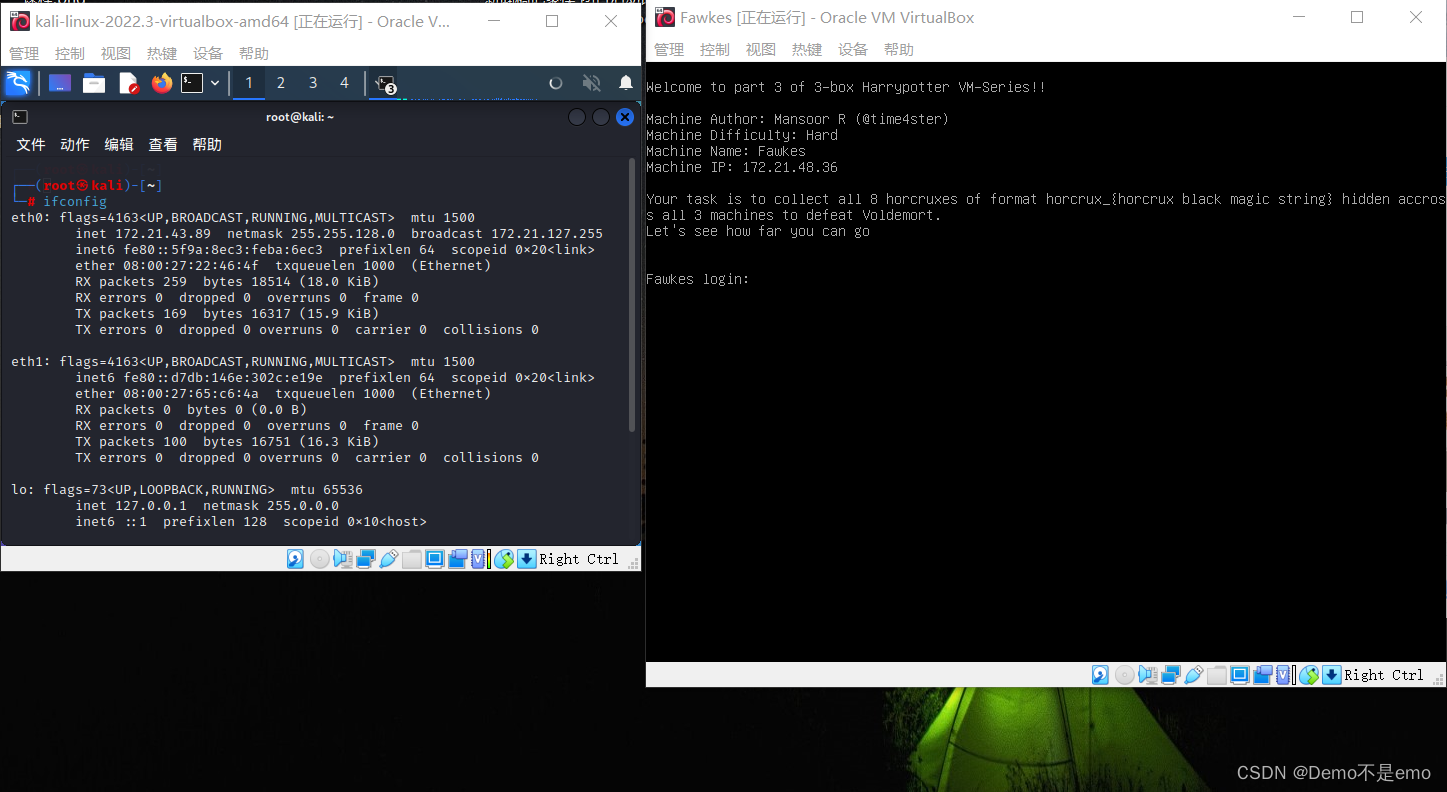Open terminal emulator from Kali panel
Image resolution: width=1447 pixels, height=792 pixels.
pyautogui.click(x=192, y=83)
